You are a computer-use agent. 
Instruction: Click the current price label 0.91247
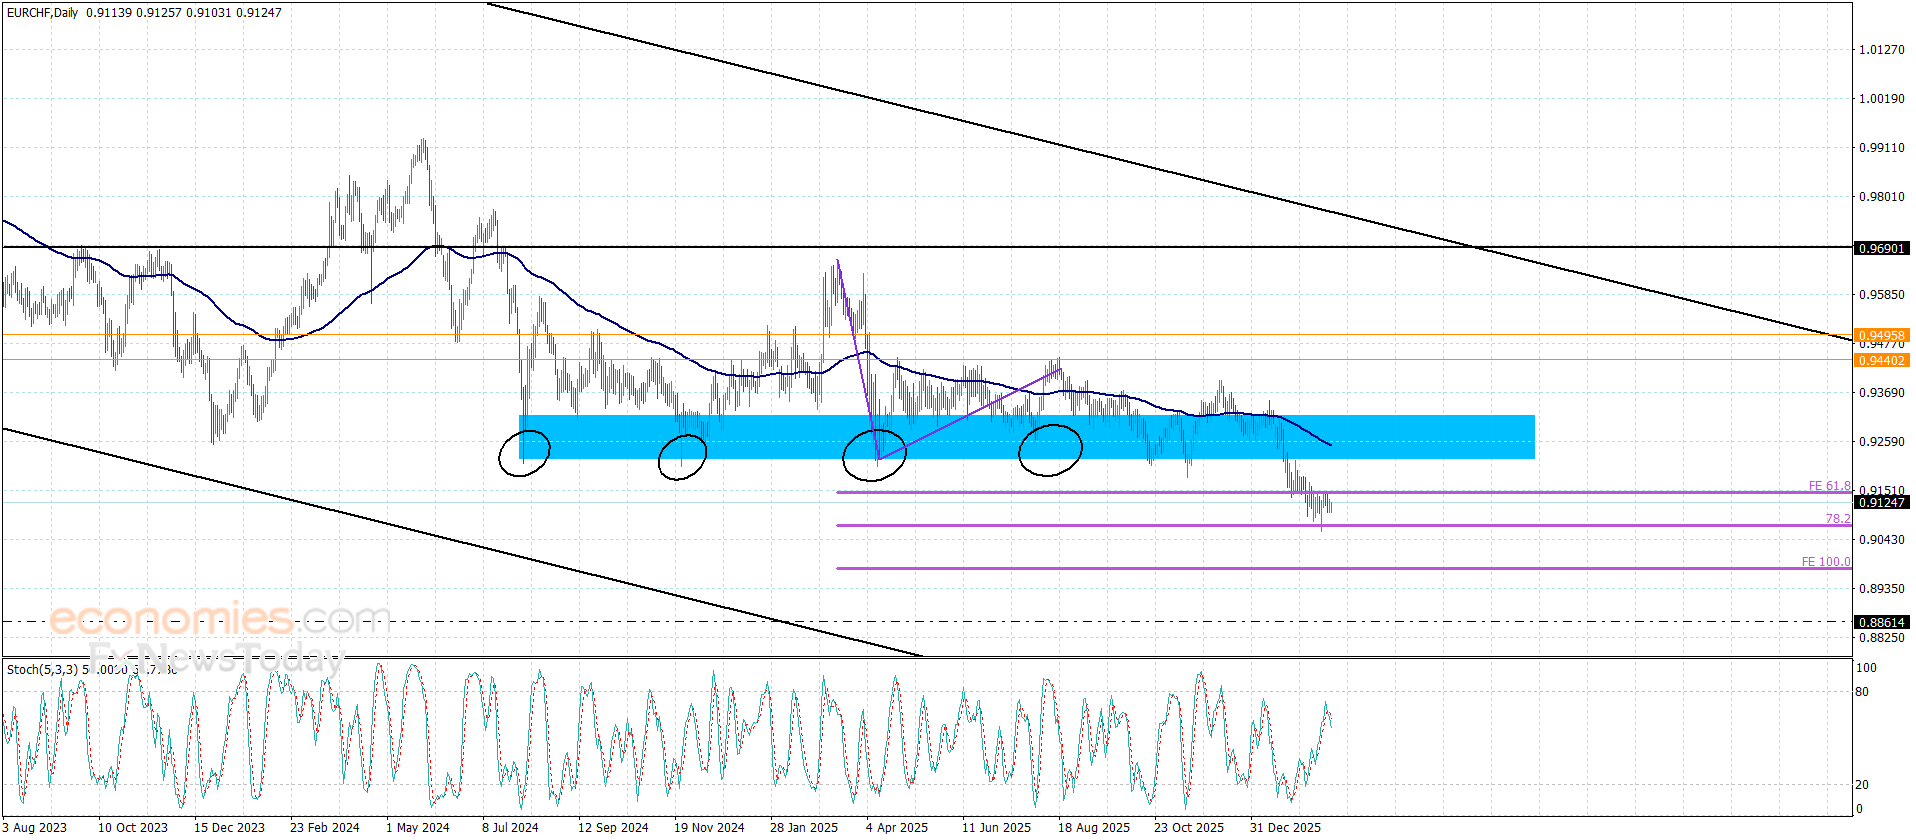click(x=1880, y=502)
